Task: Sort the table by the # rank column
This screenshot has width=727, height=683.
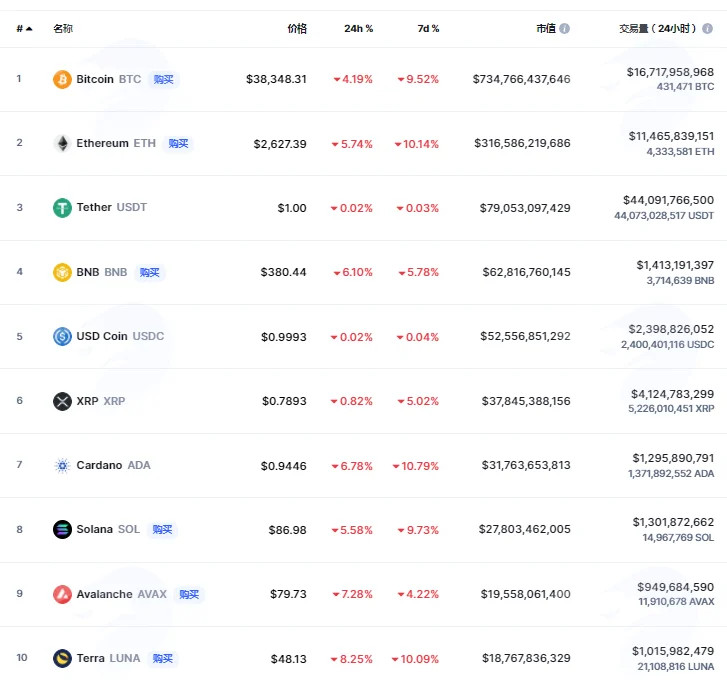Action: click(x=24, y=29)
